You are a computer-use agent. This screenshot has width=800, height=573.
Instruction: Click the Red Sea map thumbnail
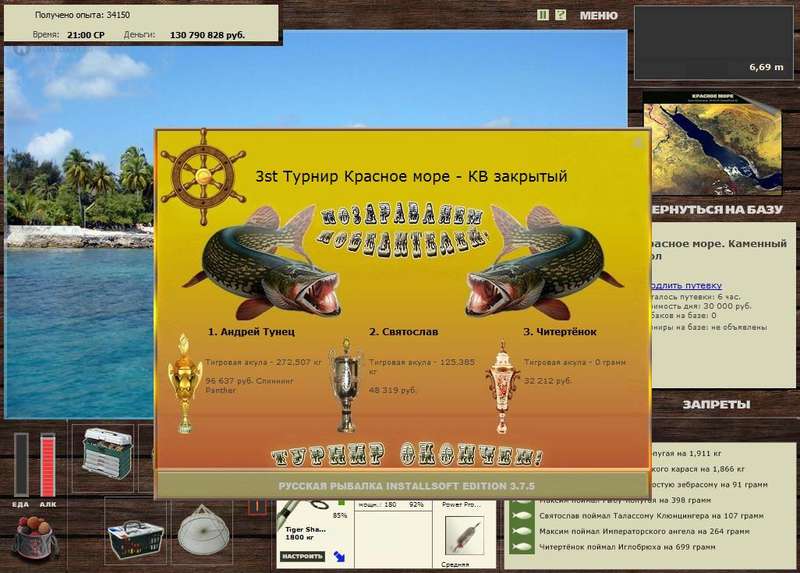point(712,145)
